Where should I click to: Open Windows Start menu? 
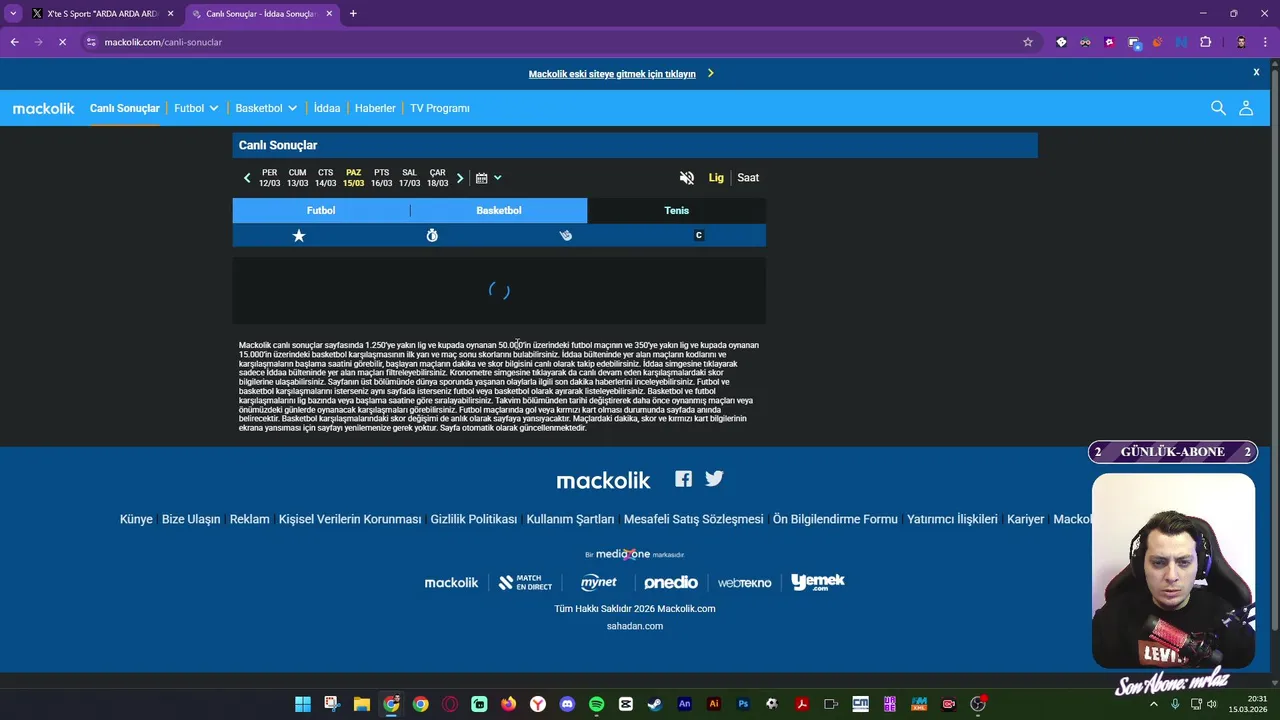pyautogui.click(x=303, y=704)
